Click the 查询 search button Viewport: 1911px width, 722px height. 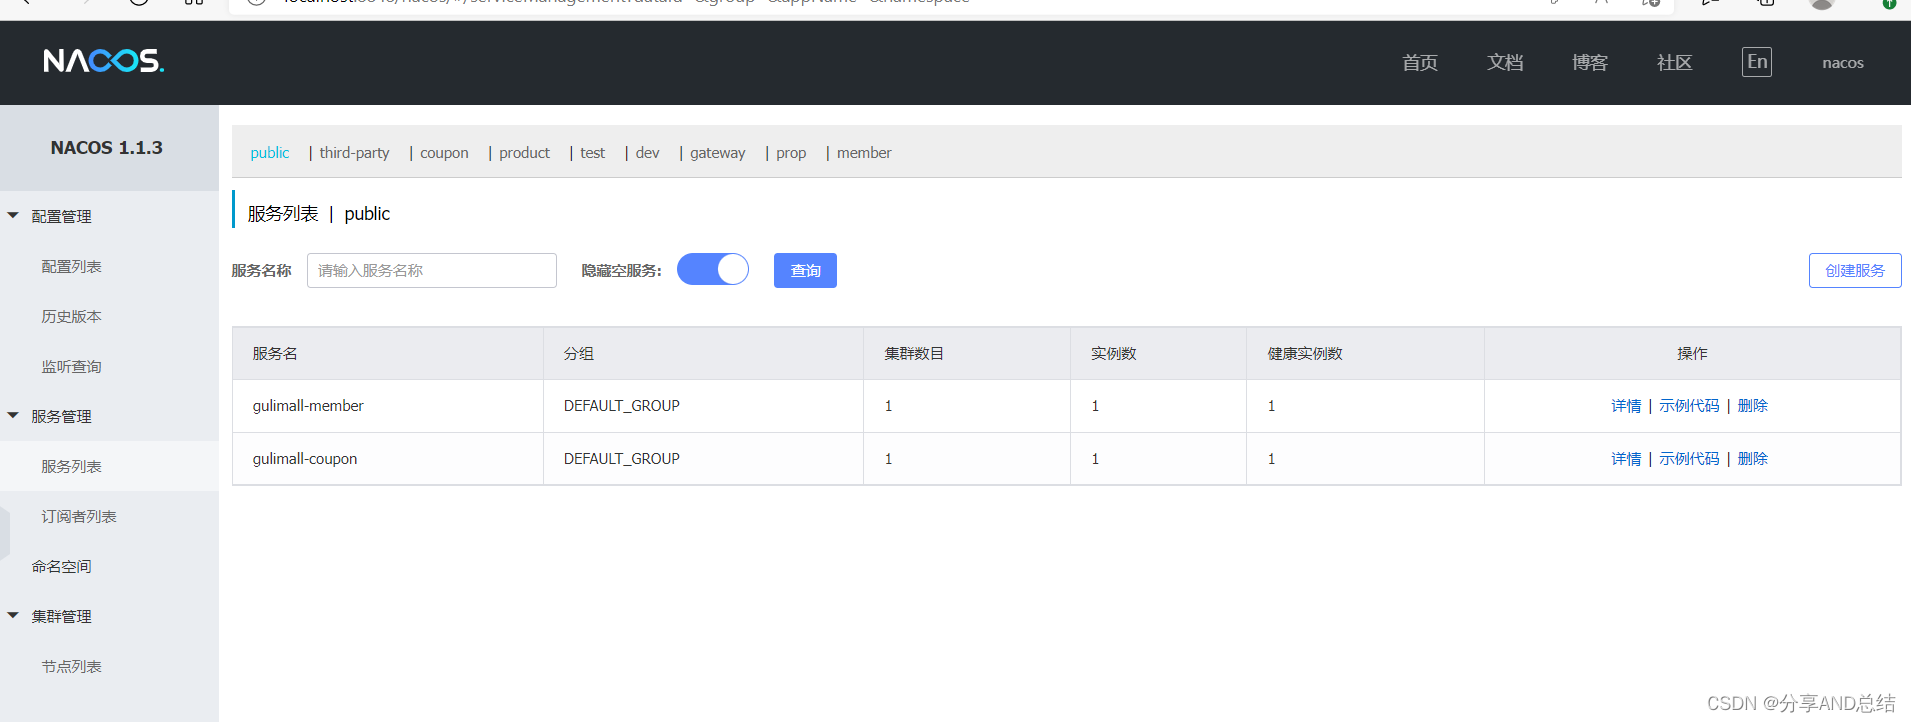pyautogui.click(x=805, y=270)
